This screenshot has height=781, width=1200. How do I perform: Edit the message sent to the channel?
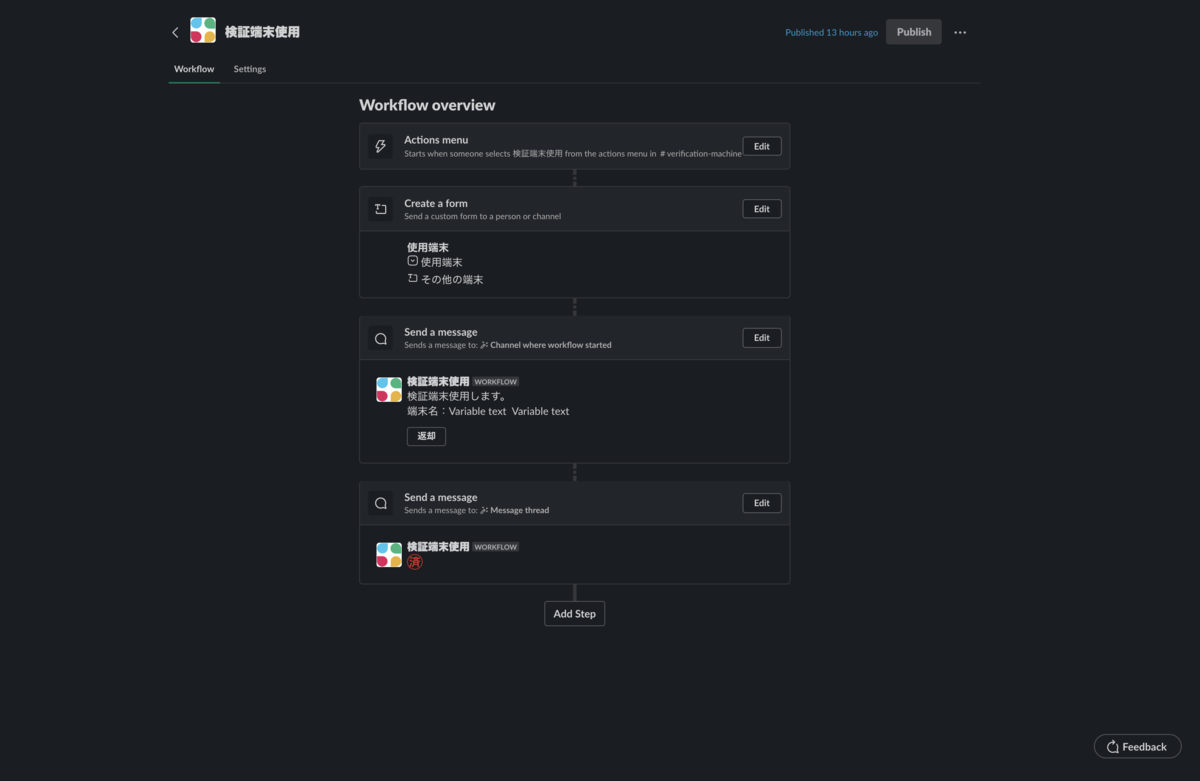[x=762, y=338]
